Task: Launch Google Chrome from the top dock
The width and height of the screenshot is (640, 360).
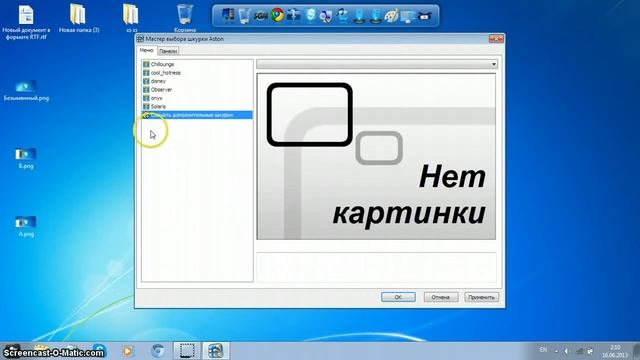Action: pyautogui.click(x=278, y=16)
